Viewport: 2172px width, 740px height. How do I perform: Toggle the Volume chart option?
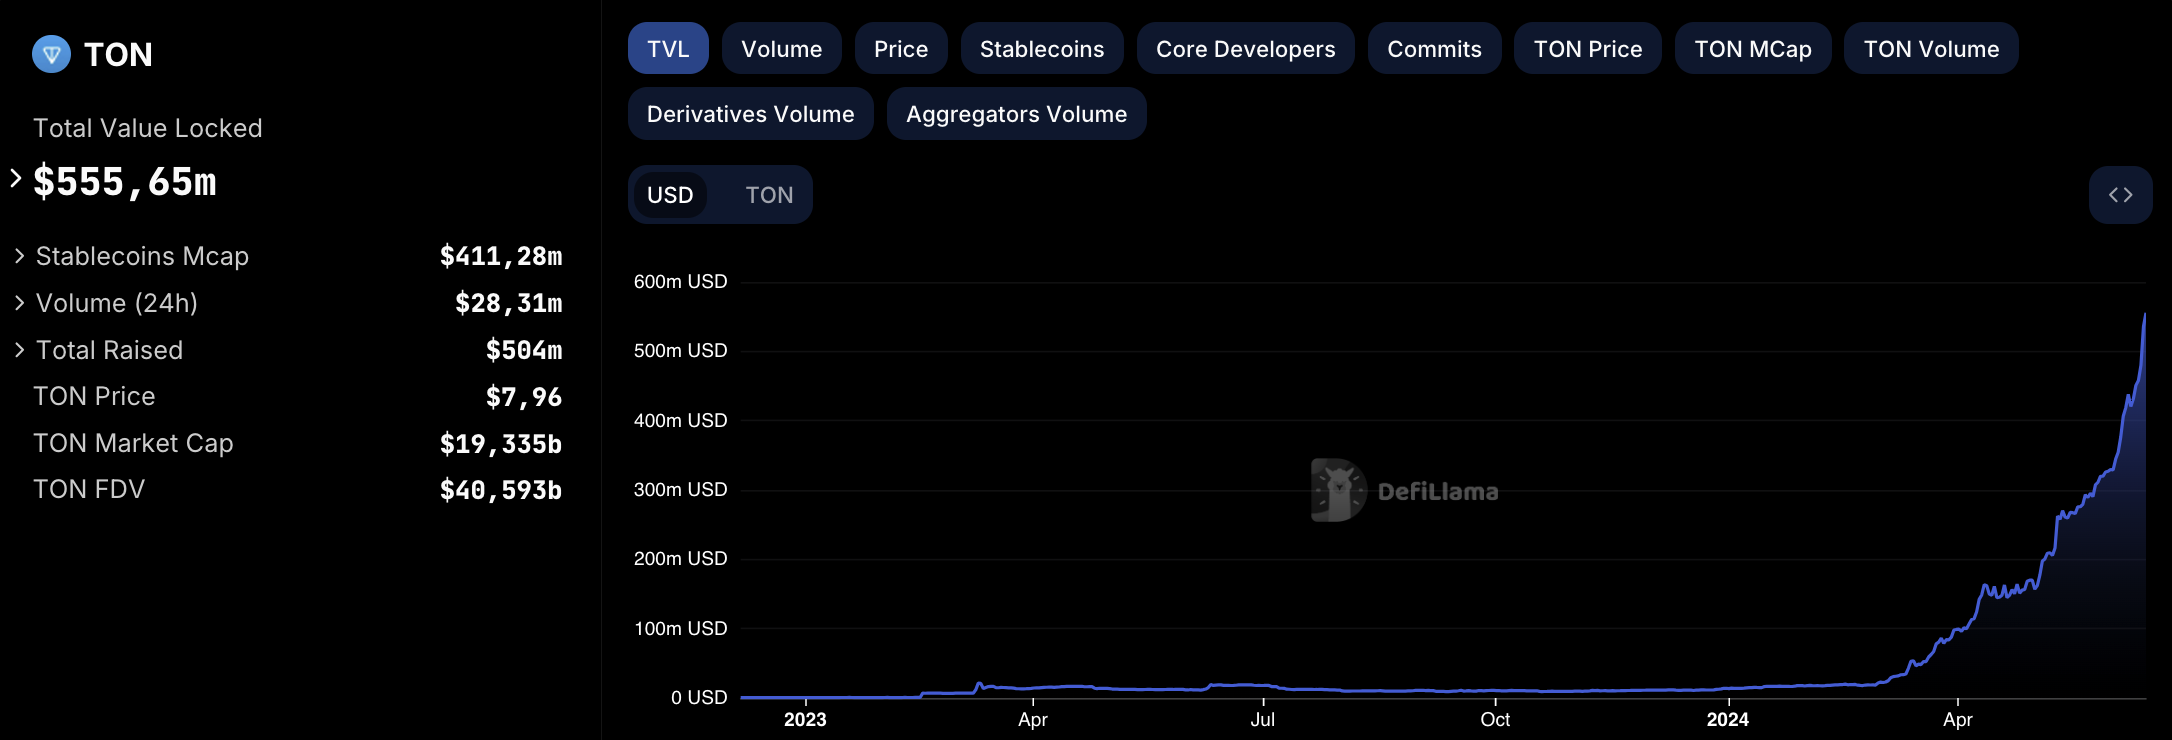tap(782, 49)
